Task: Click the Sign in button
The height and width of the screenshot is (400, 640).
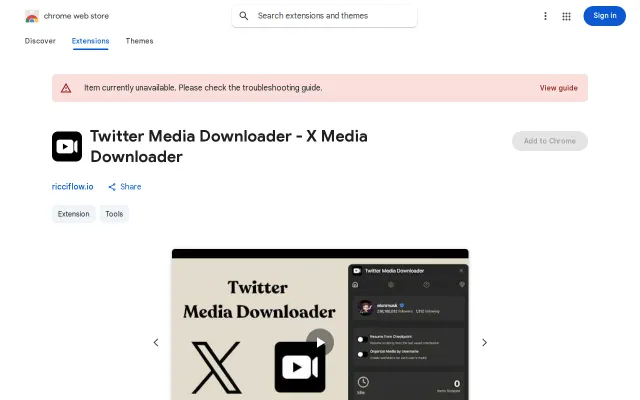Action: pos(604,16)
